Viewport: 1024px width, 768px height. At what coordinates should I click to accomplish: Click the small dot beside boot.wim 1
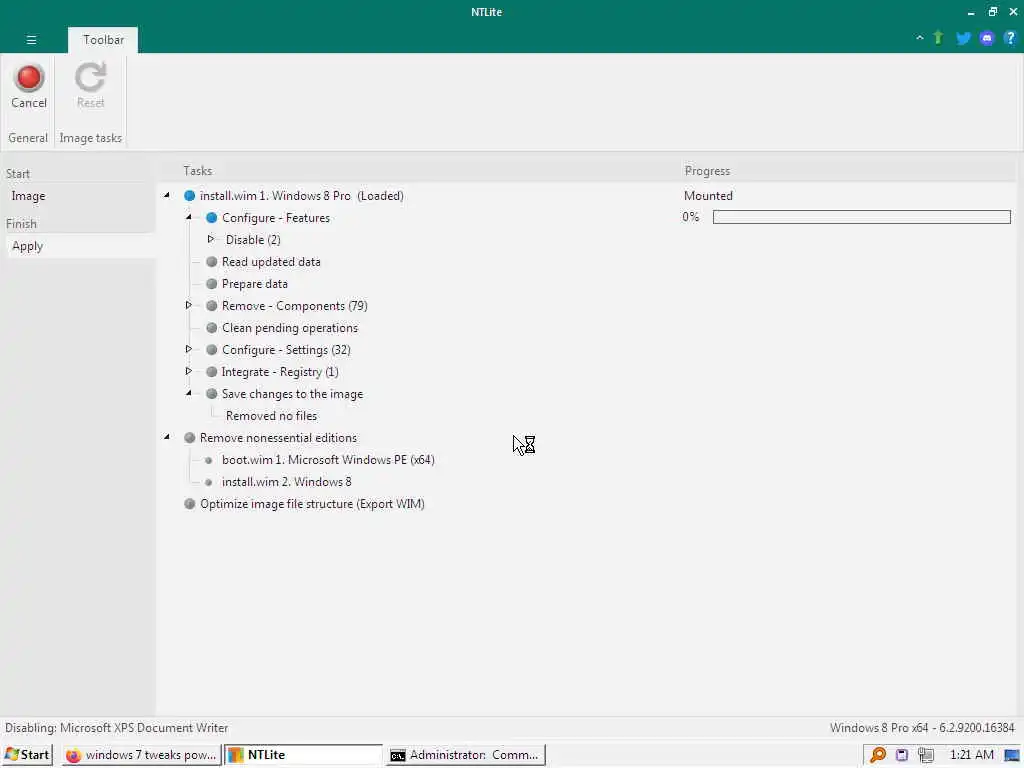pyautogui.click(x=208, y=460)
